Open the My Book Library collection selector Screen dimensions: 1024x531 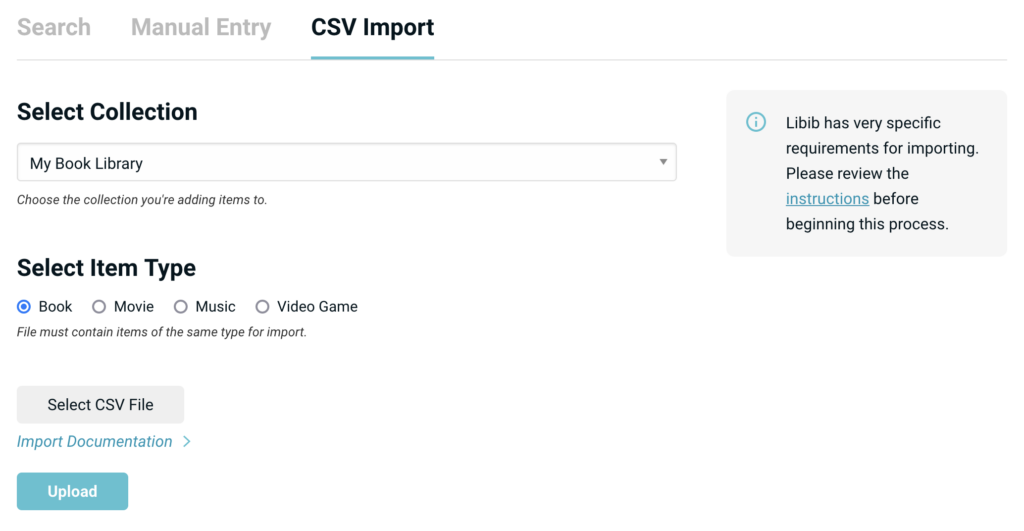click(346, 163)
